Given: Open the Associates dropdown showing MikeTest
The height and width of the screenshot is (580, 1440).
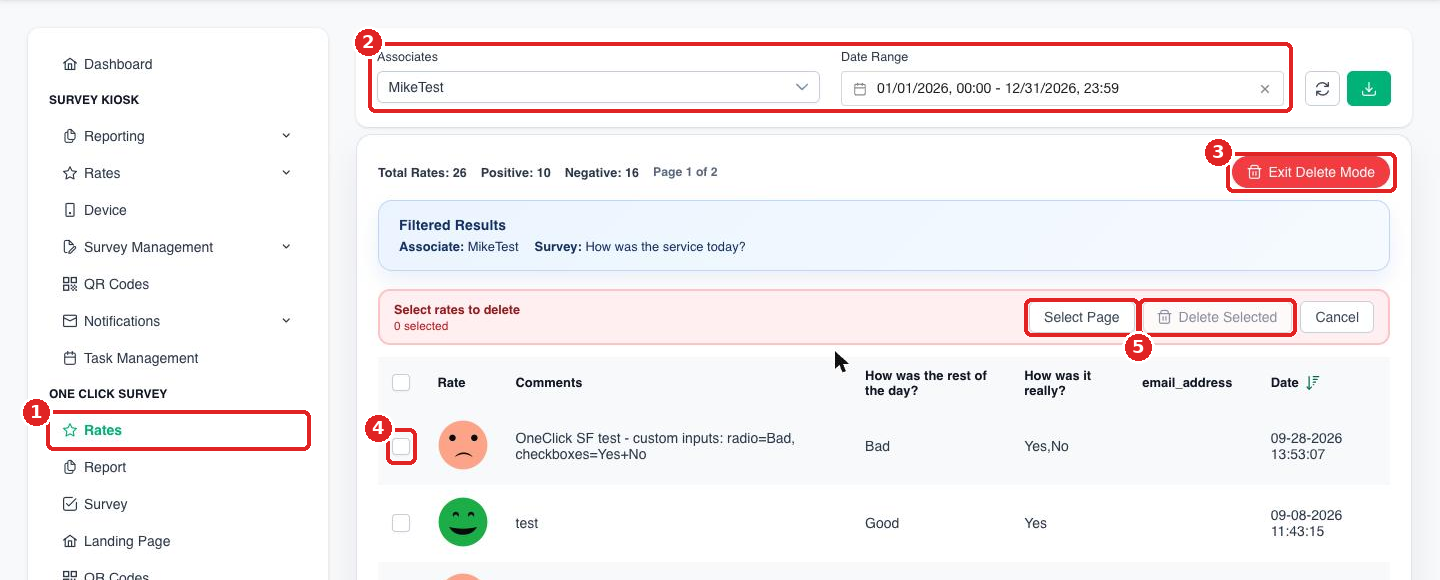Looking at the screenshot, I should point(598,87).
